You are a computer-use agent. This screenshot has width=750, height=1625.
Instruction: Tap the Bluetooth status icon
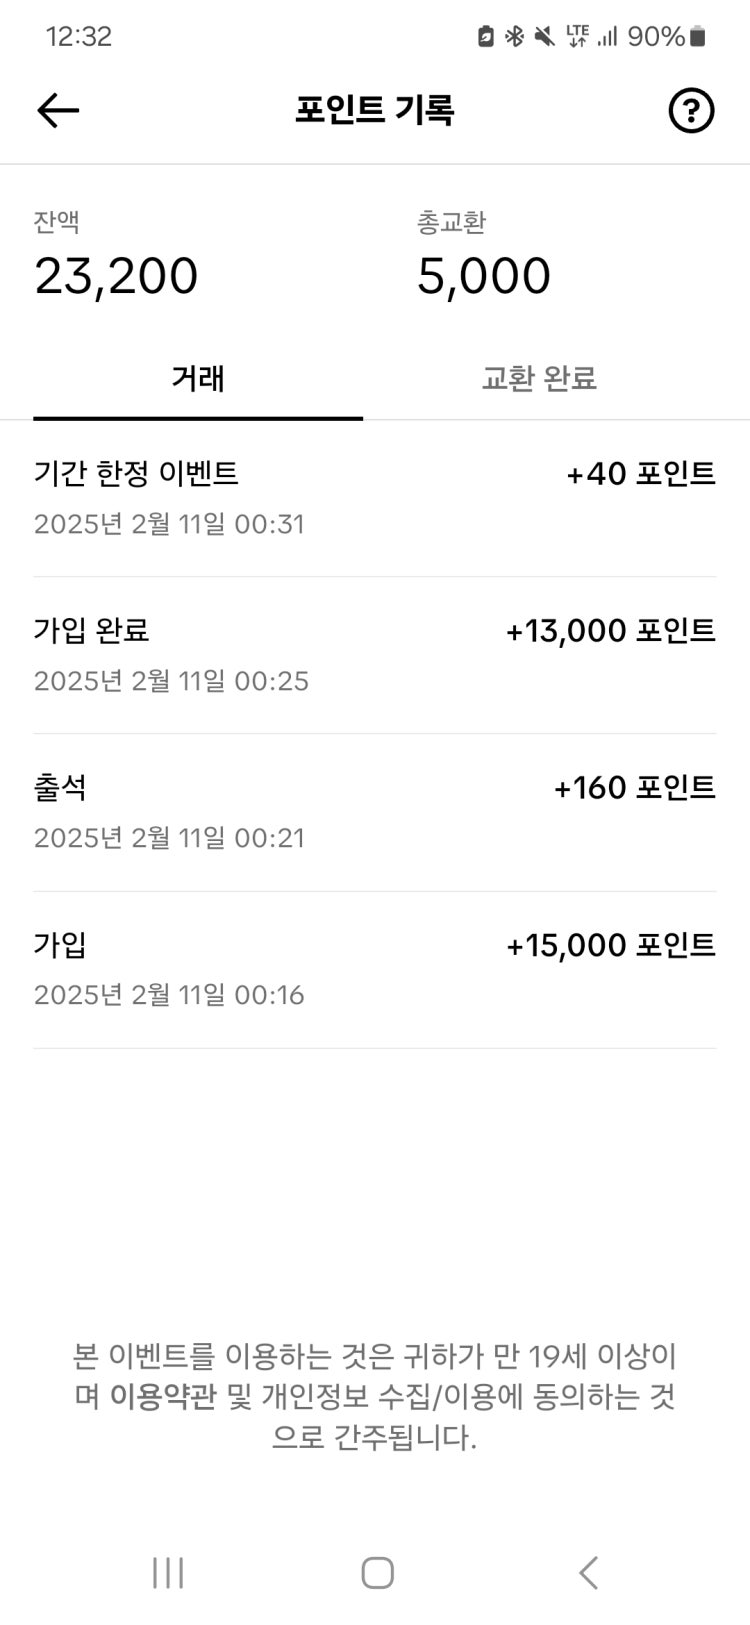click(514, 37)
